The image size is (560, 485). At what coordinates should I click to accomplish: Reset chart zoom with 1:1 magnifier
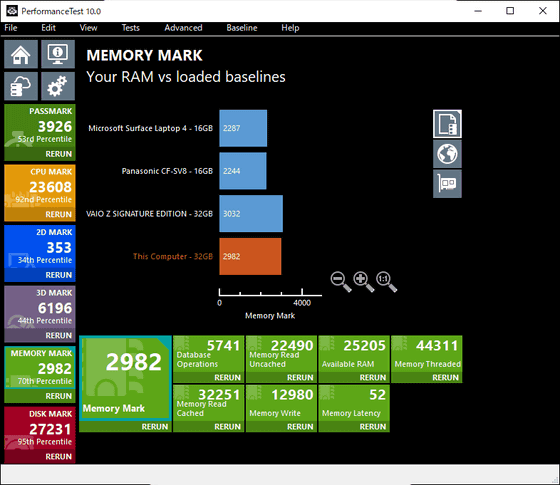386,281
